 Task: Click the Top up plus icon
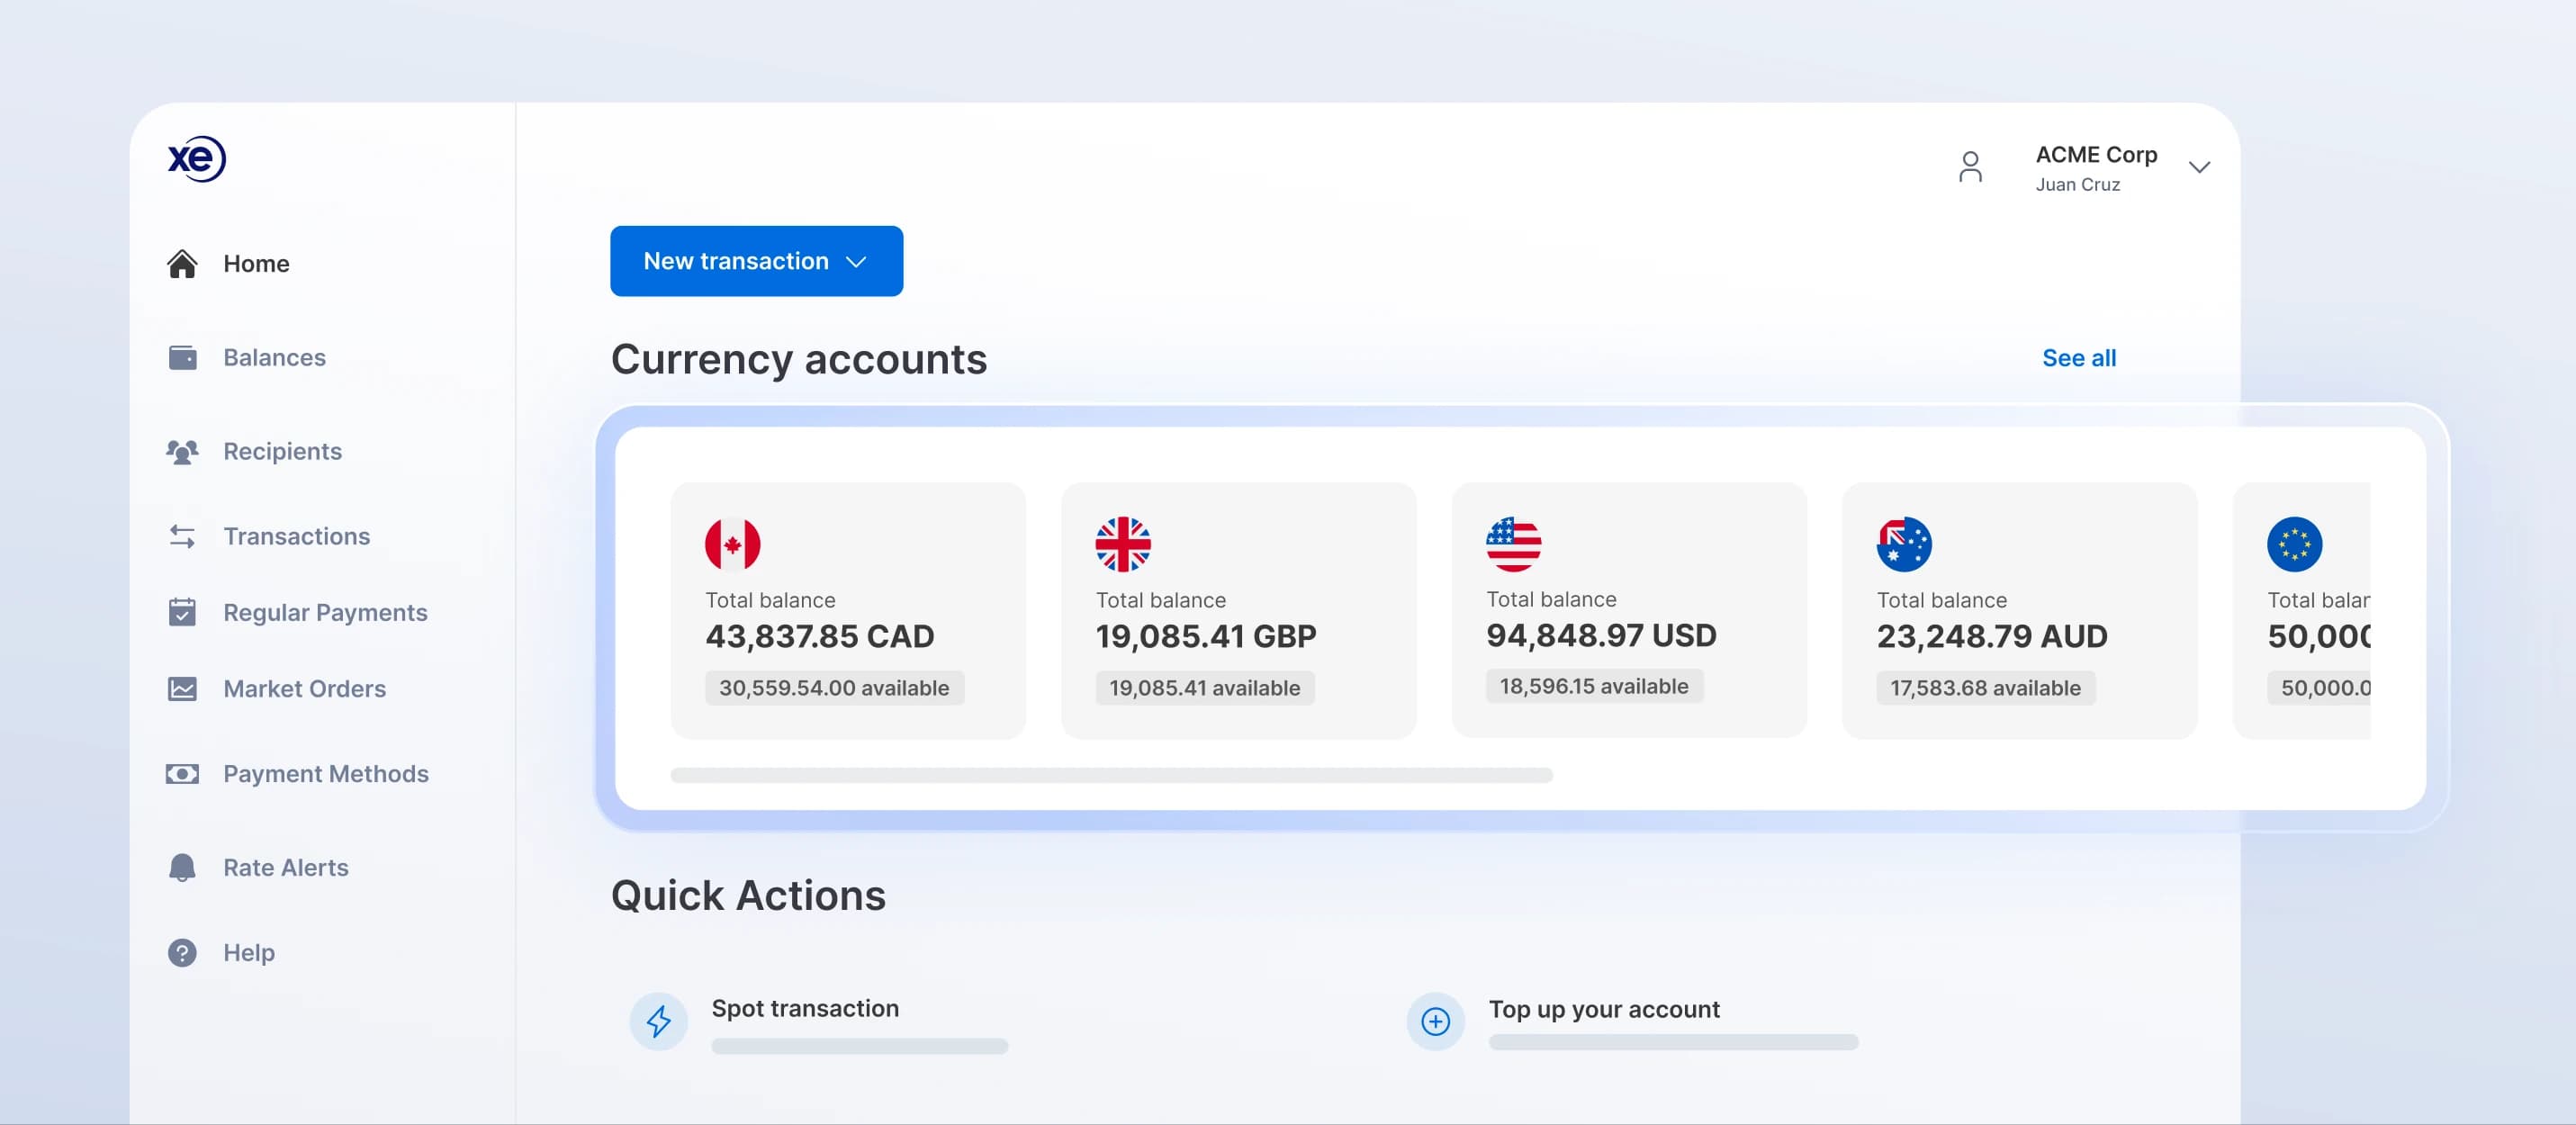tap(1435, 1021)
